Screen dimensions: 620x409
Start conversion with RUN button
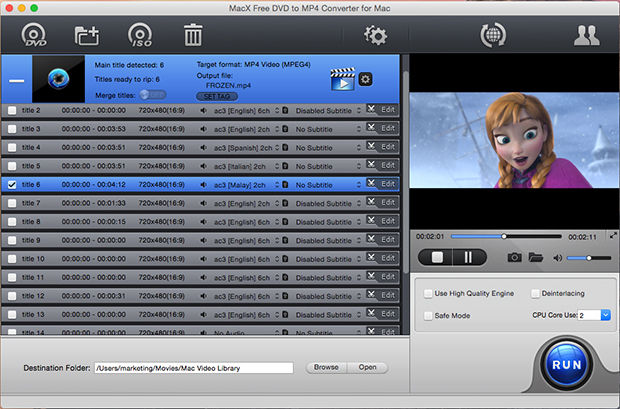(x=566, y=365)
